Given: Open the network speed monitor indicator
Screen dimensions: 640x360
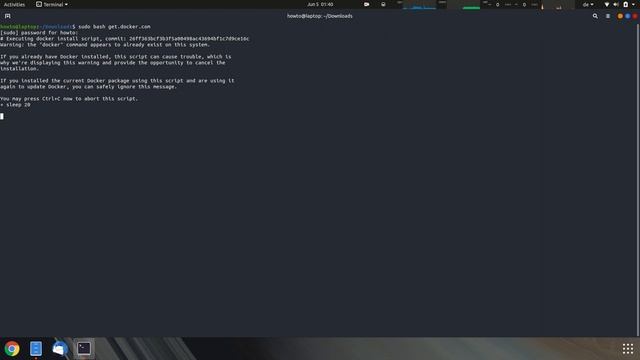Looking at the screenshot, I should coord(511,4).
